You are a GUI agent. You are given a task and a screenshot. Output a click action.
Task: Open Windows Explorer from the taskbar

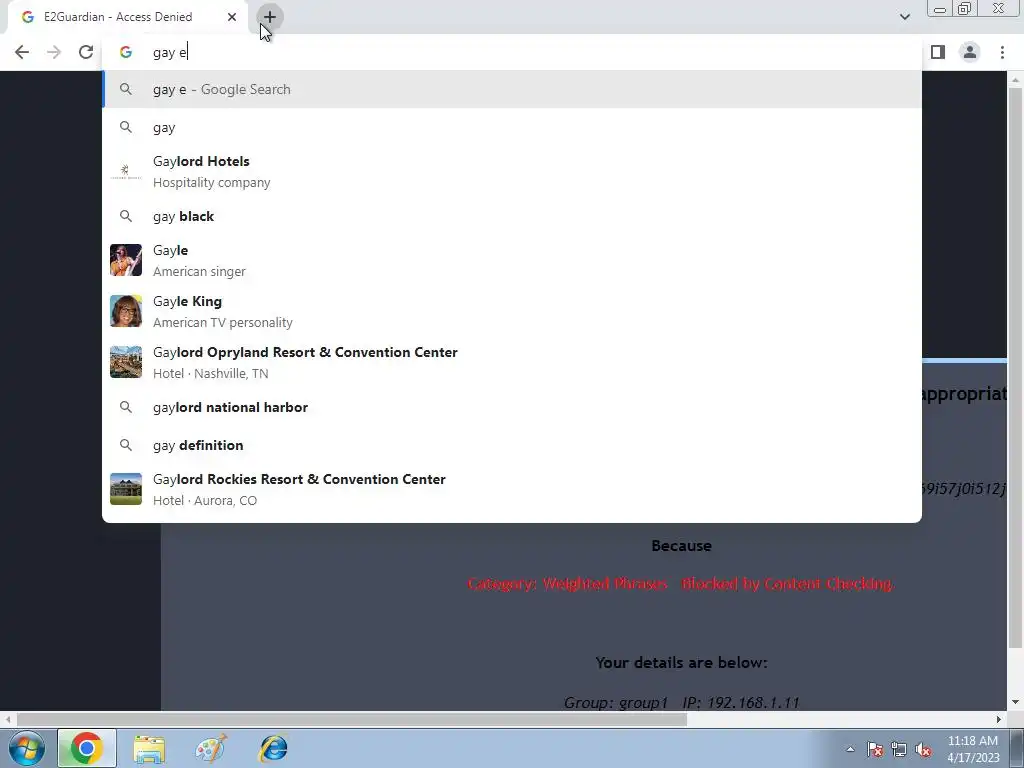point(149,748)
